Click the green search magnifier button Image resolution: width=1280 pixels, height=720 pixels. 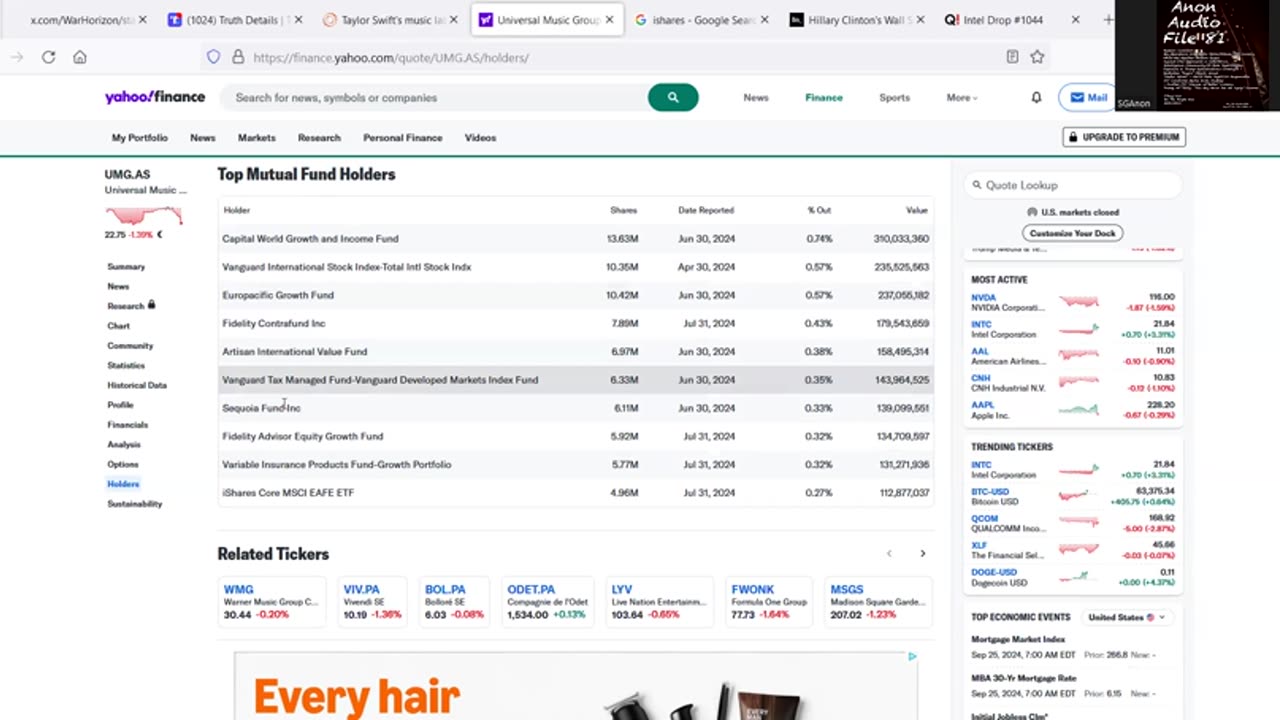tap(673, 97)
